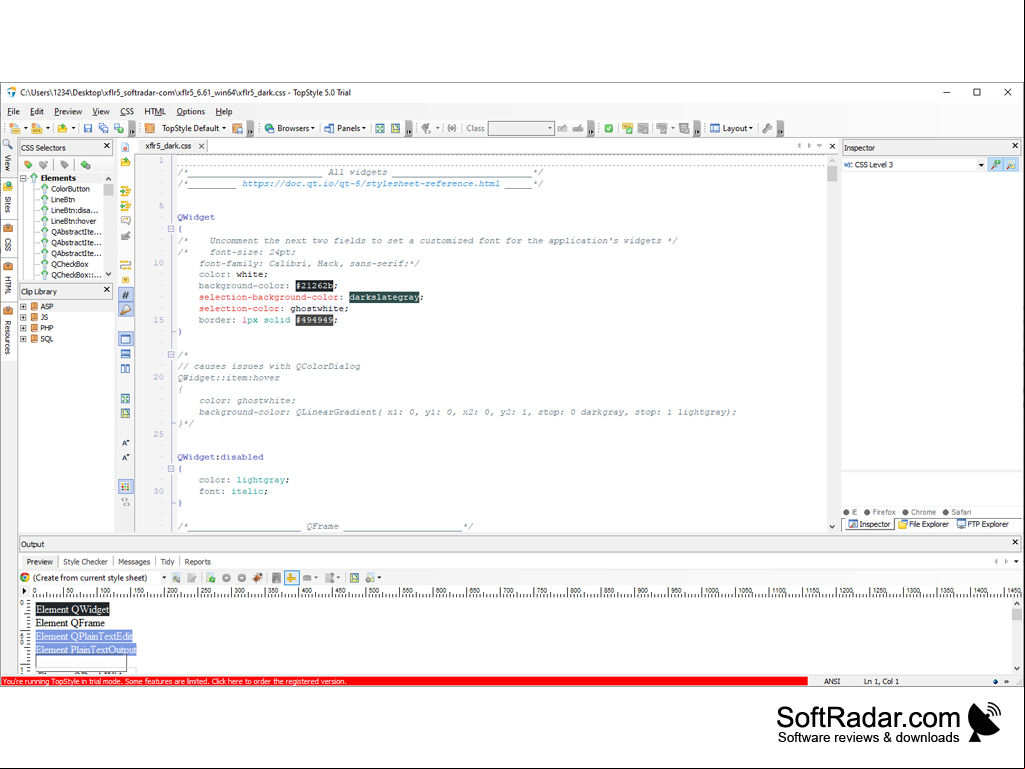
Task: Switch to the Tidy tab
Action: tap(167, 562)
